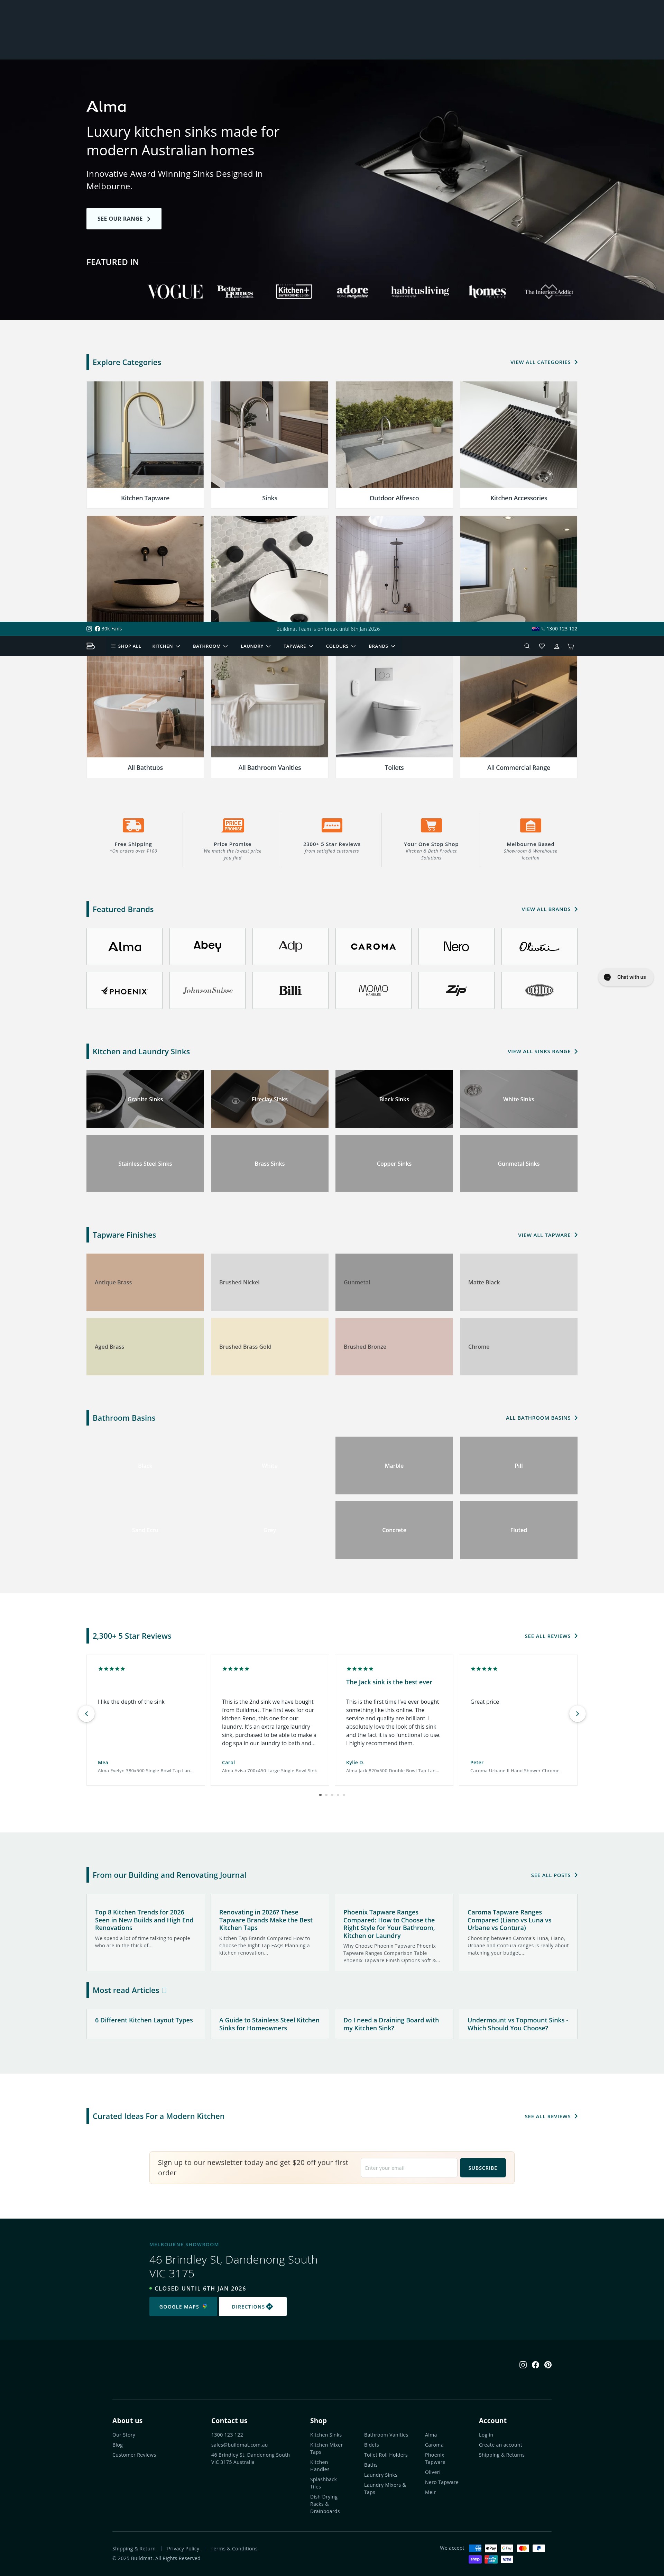
Task: Open the account user icon
Action: 557,646
